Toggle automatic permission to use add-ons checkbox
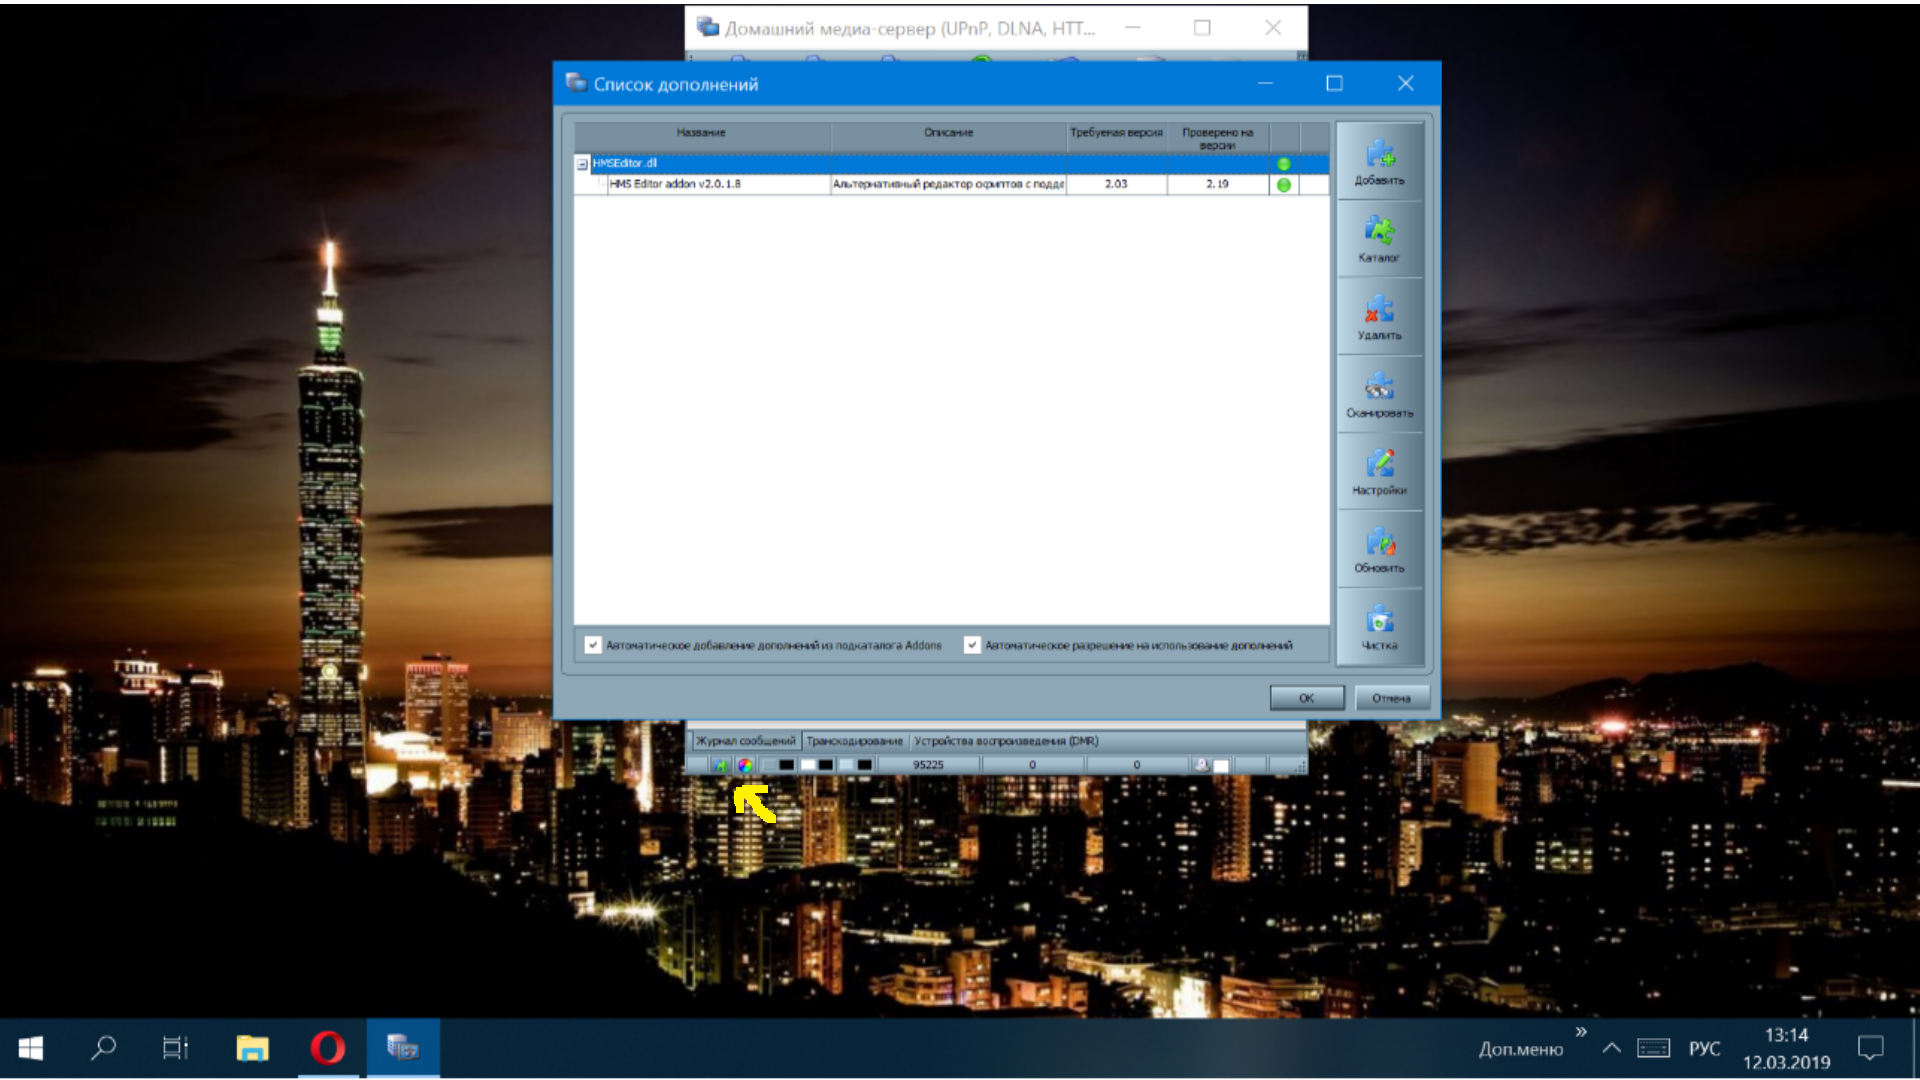 coord(972,645)
